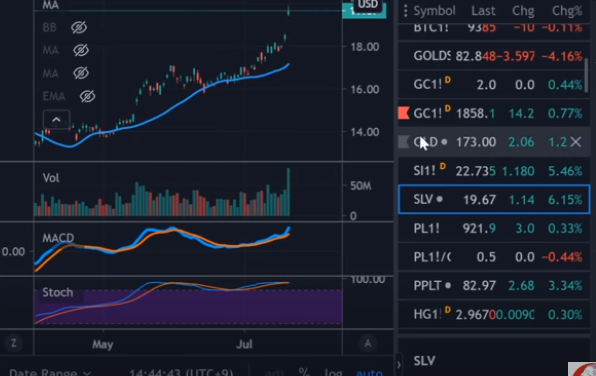Click the red flag on GC1! row
This screenshot has width=596, height=376.
(x=404, y=113)
